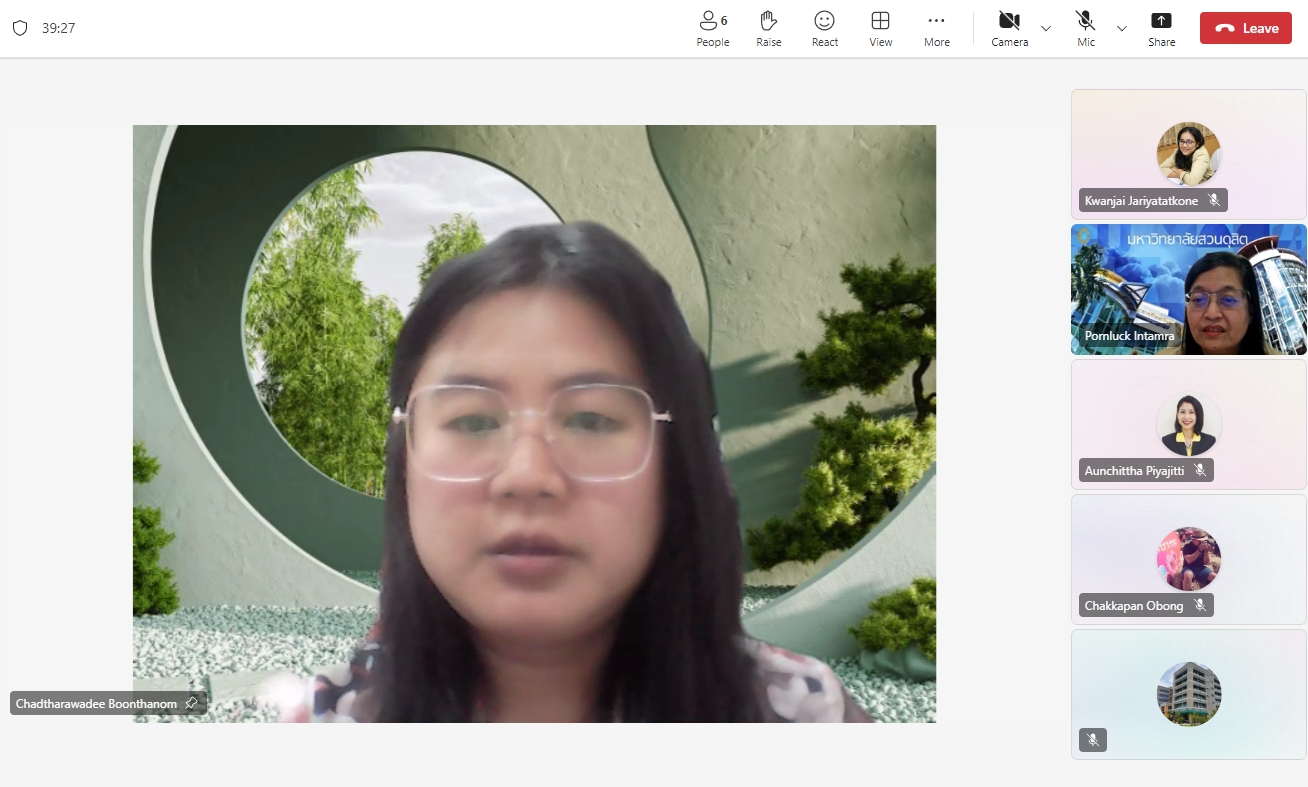Screen dimensions: 1308x787
Task: Click Chakkapan Obong muted mic icon
Action: coord(1200,605)
